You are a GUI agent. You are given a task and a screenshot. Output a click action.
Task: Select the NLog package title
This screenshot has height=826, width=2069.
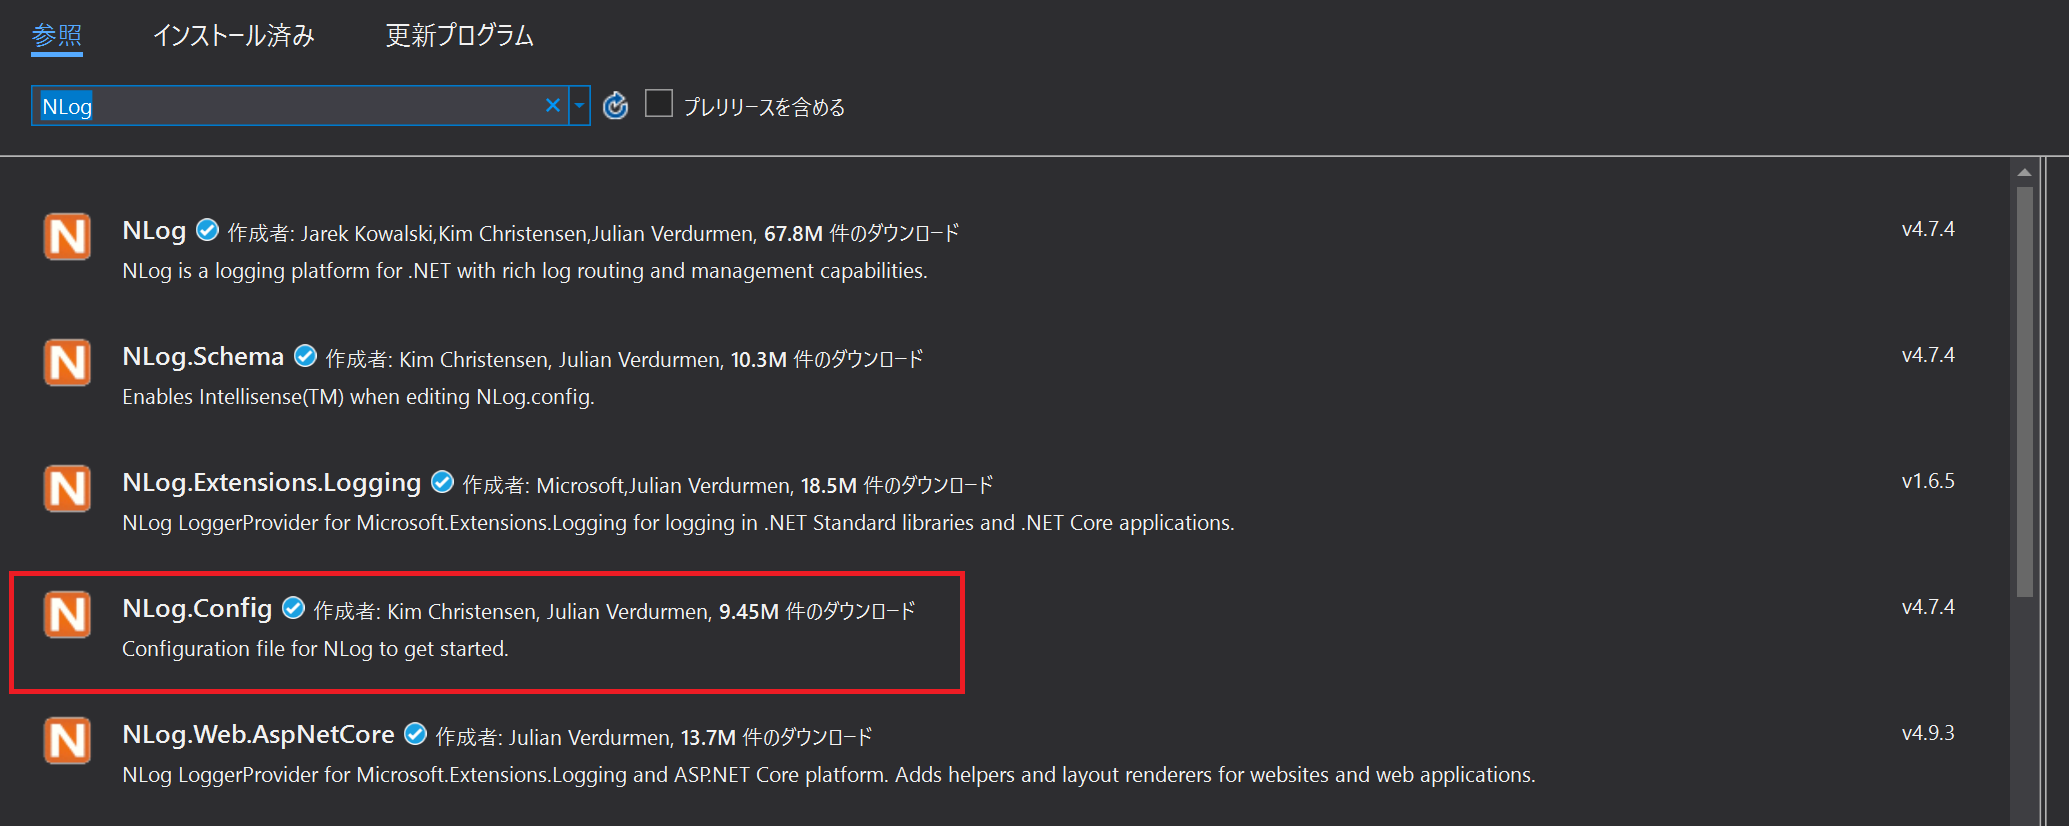(x=154, y=231)
